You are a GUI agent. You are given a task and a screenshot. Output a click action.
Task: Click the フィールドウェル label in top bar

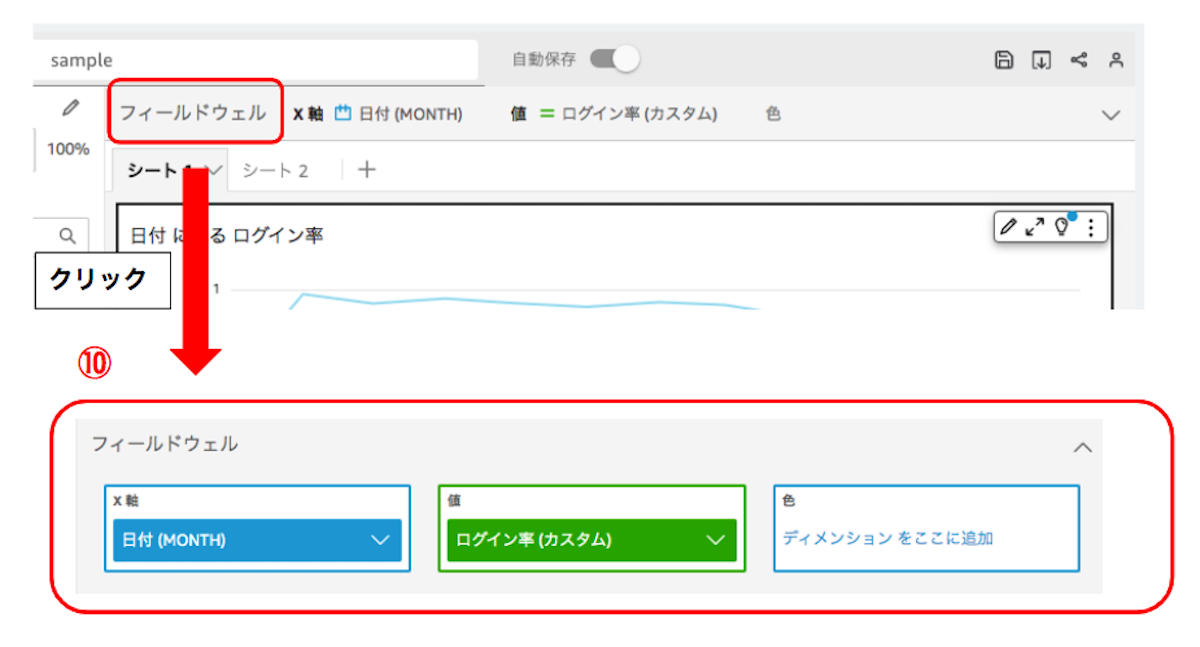(193, 113)
